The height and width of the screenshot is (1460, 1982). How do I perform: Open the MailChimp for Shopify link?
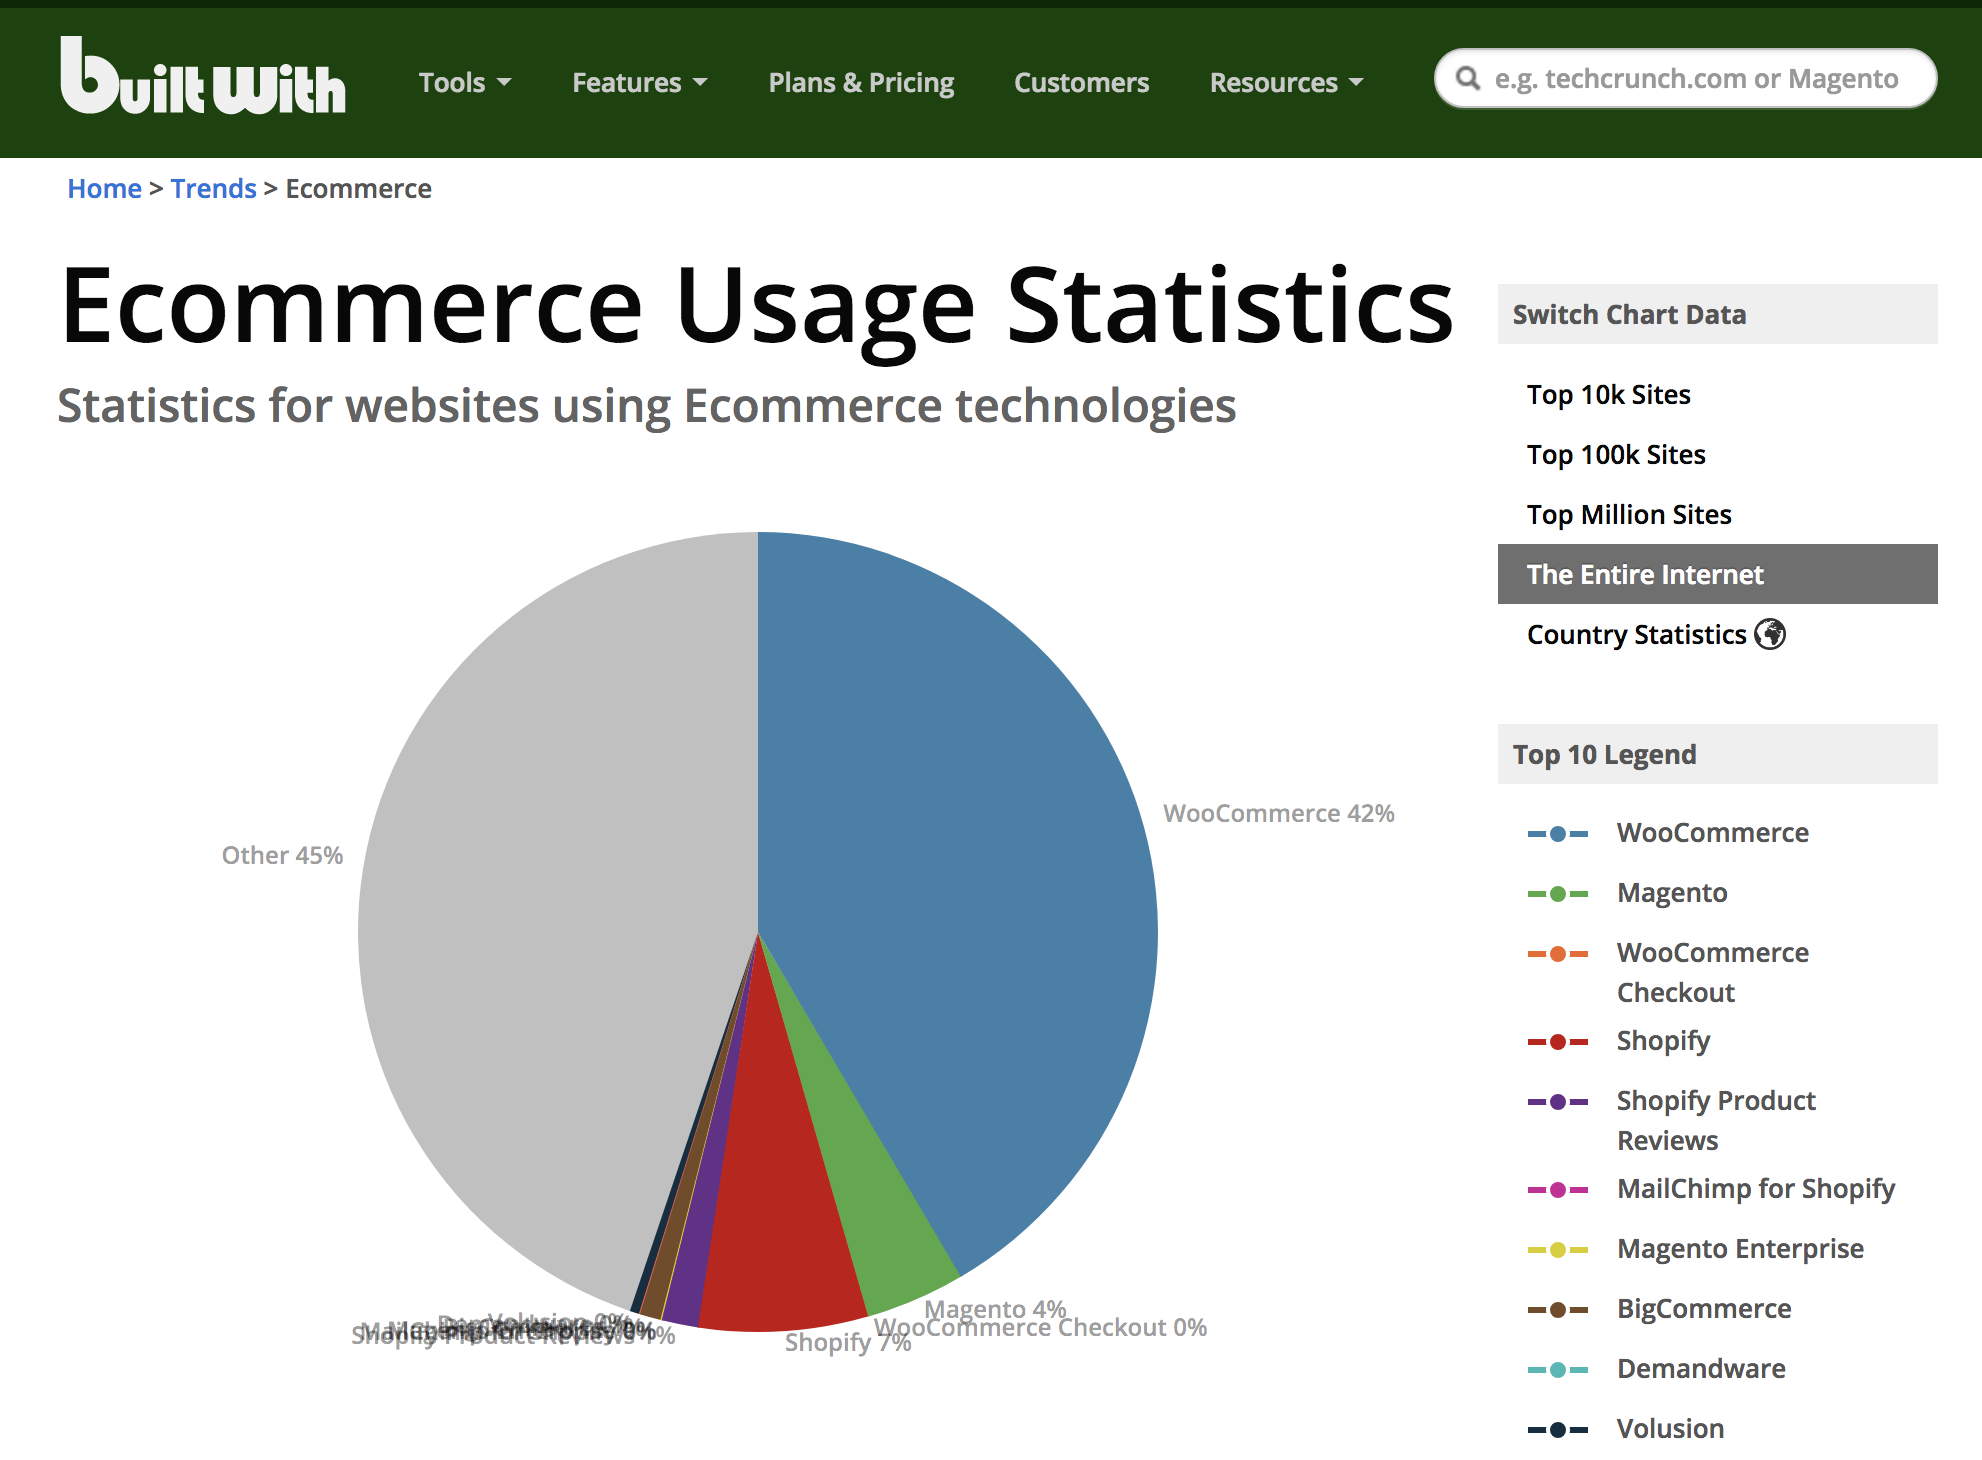[1756, 1189]
